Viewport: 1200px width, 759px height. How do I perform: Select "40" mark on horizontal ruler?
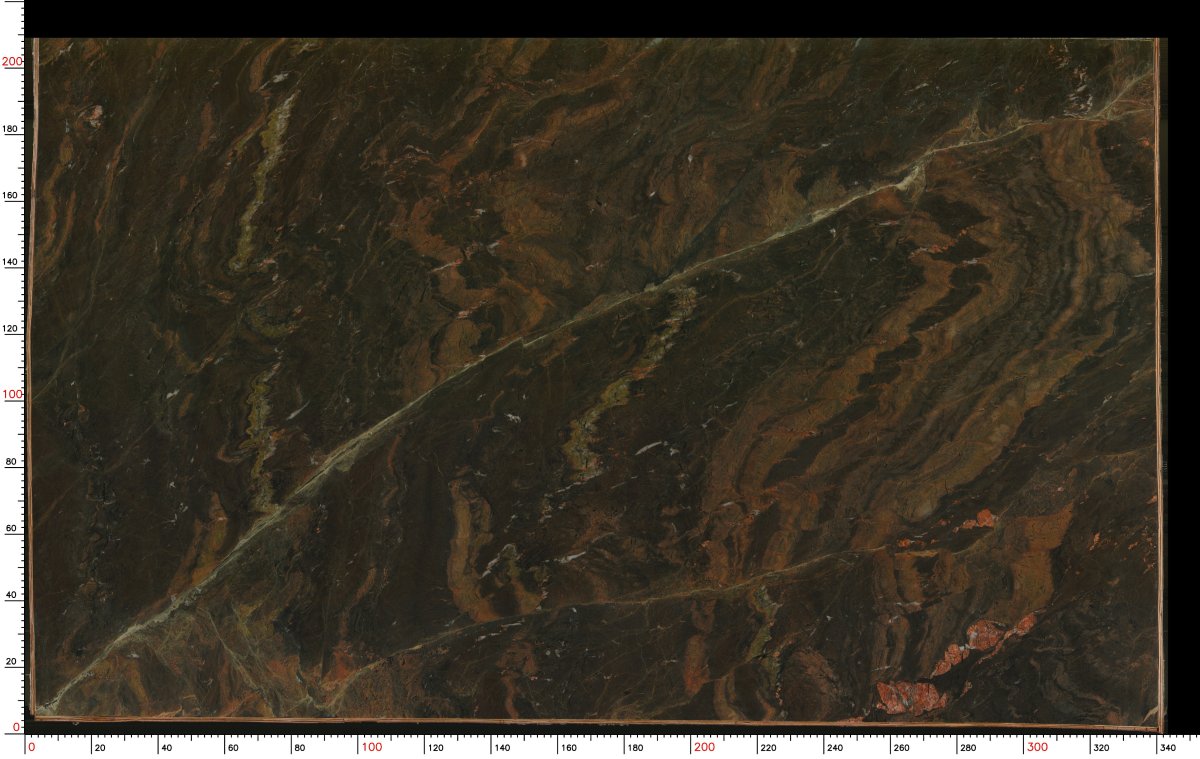165,748
